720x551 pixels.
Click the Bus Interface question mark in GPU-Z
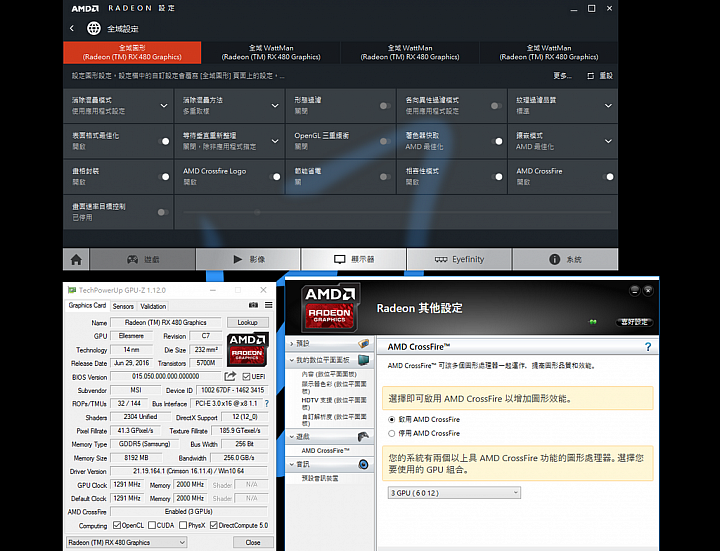pyautogui.click(x=267, y=404)
